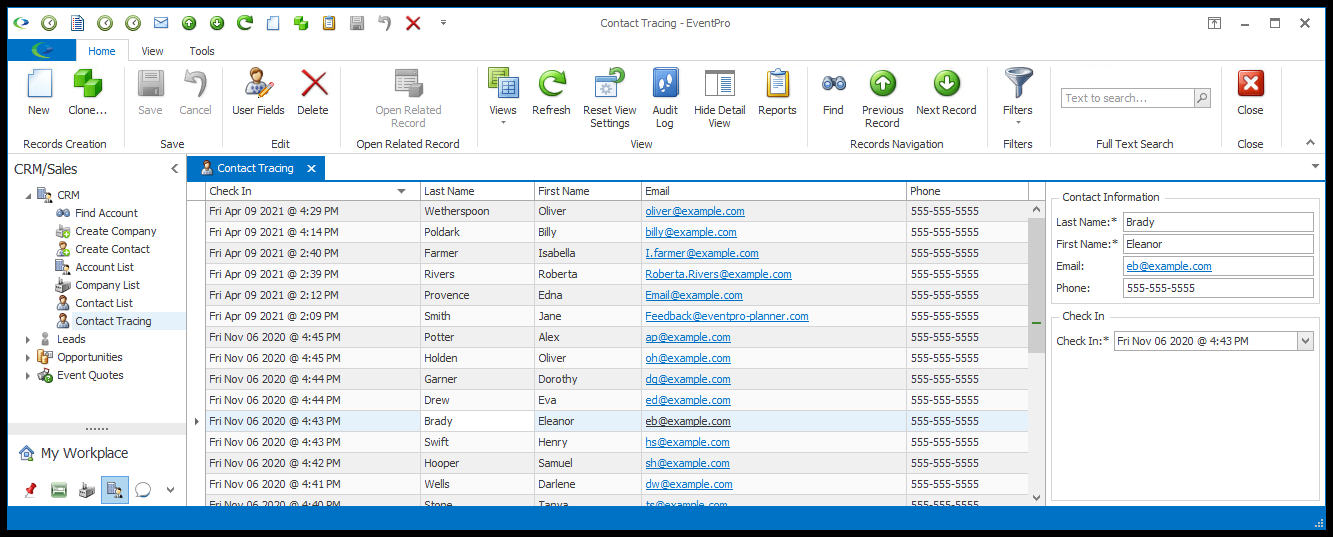Click the Delete ribbon button
This screenshot has width=1333, height=537.
pyautogui.click(x=313, y=93)
